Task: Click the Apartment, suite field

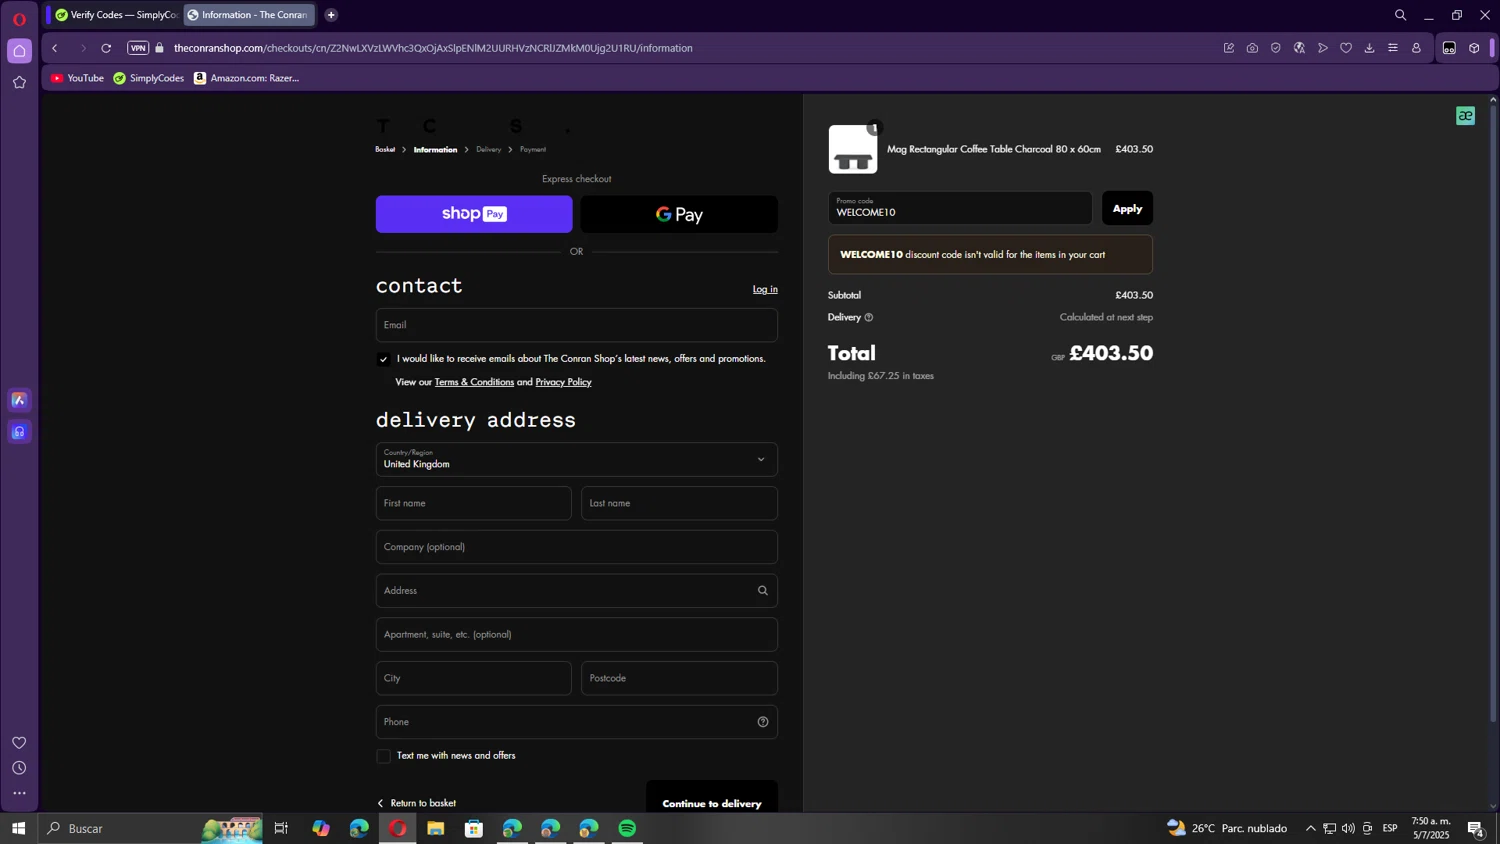Action: (577, 635)
